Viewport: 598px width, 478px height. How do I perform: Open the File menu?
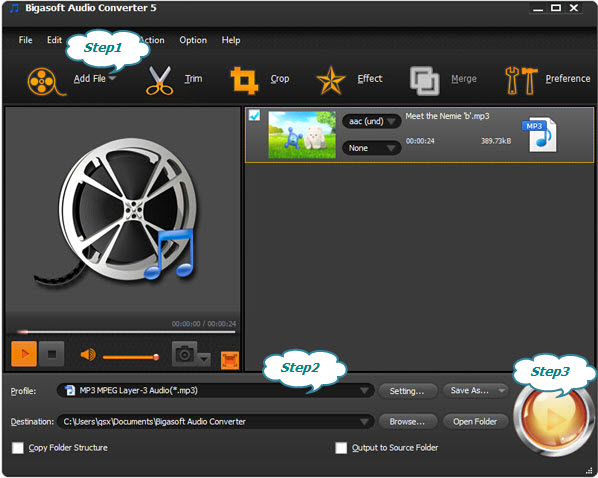(x=25, y=40)
